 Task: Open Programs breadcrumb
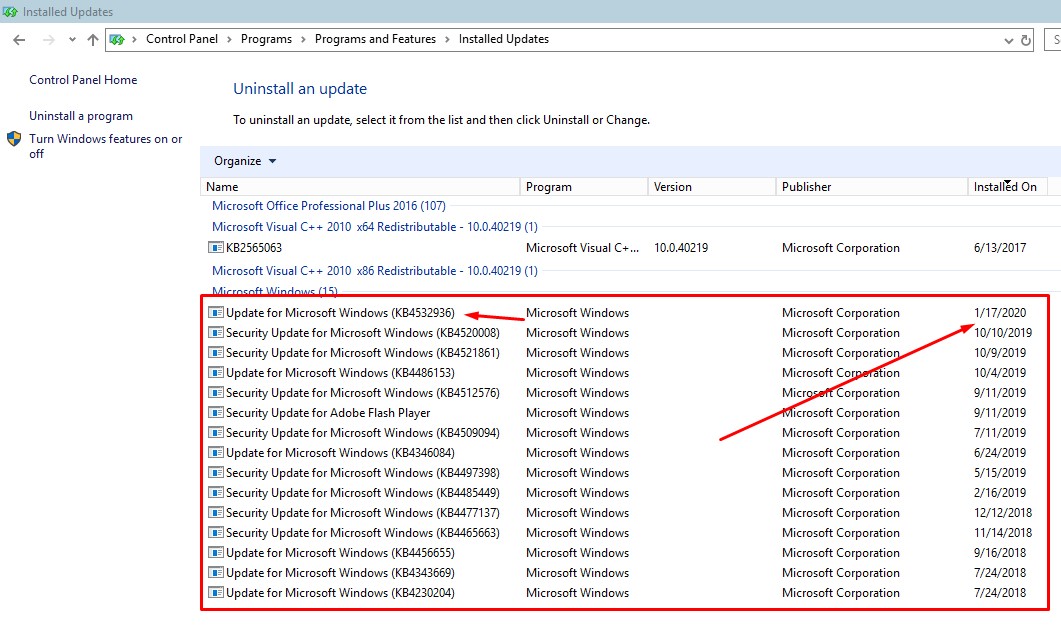(x=266, y=39)
